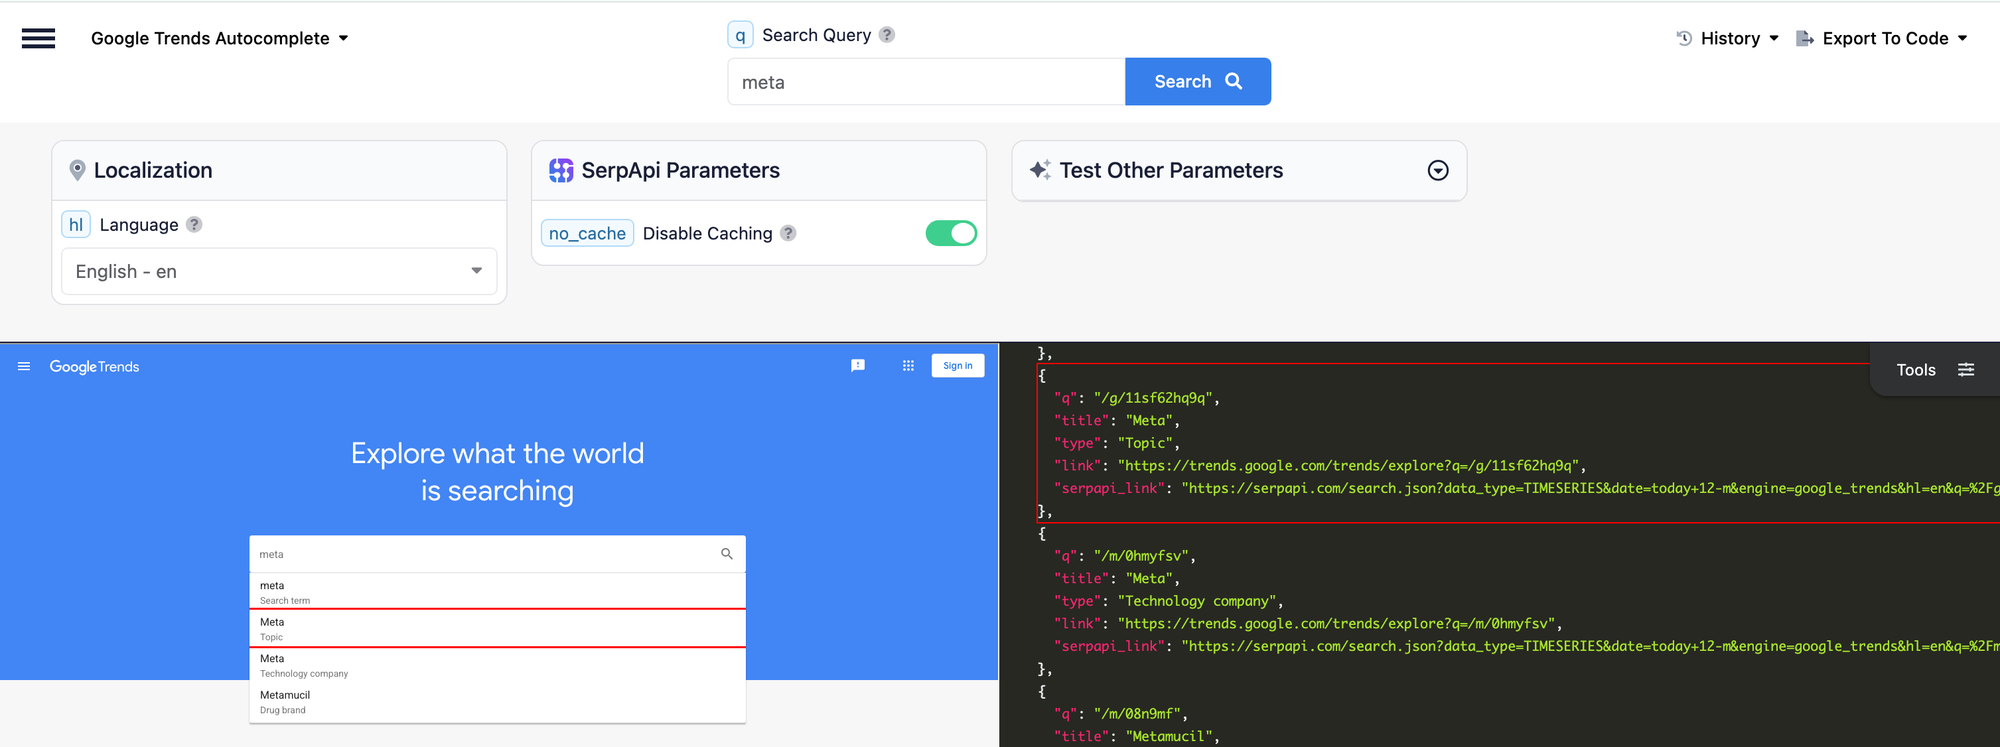This screenshot has width=2000, height=747.
Task: Expand the Test Other Parameters panel
Action: click(x=1437, y=171)
